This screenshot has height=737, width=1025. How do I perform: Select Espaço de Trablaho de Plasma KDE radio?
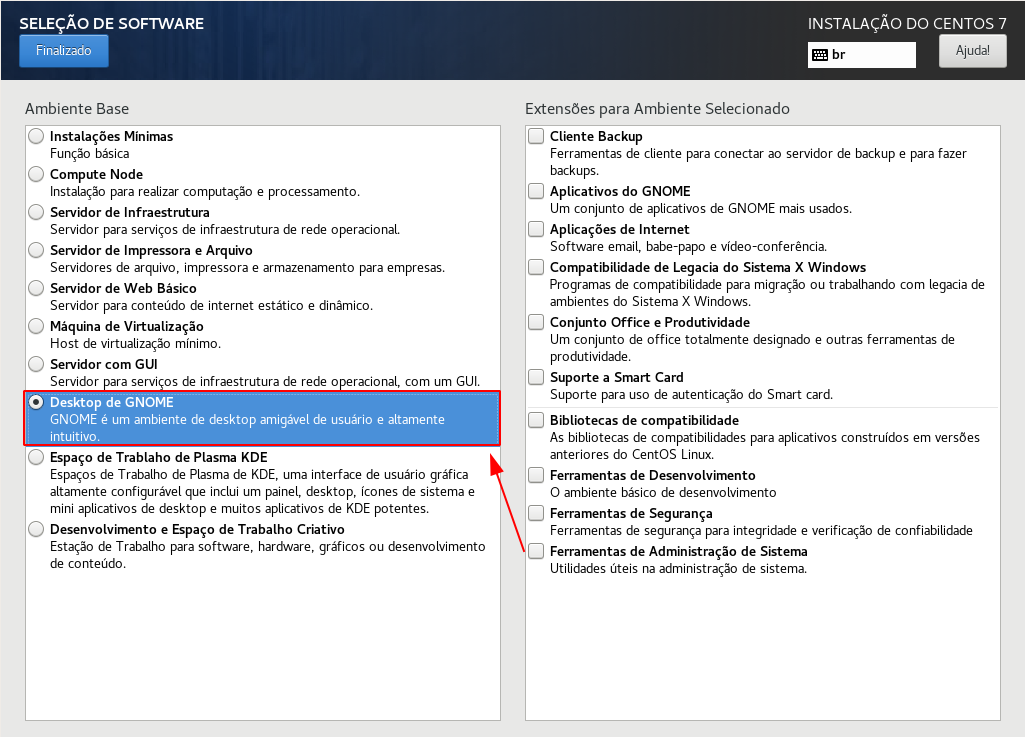[x=37, y=456]
